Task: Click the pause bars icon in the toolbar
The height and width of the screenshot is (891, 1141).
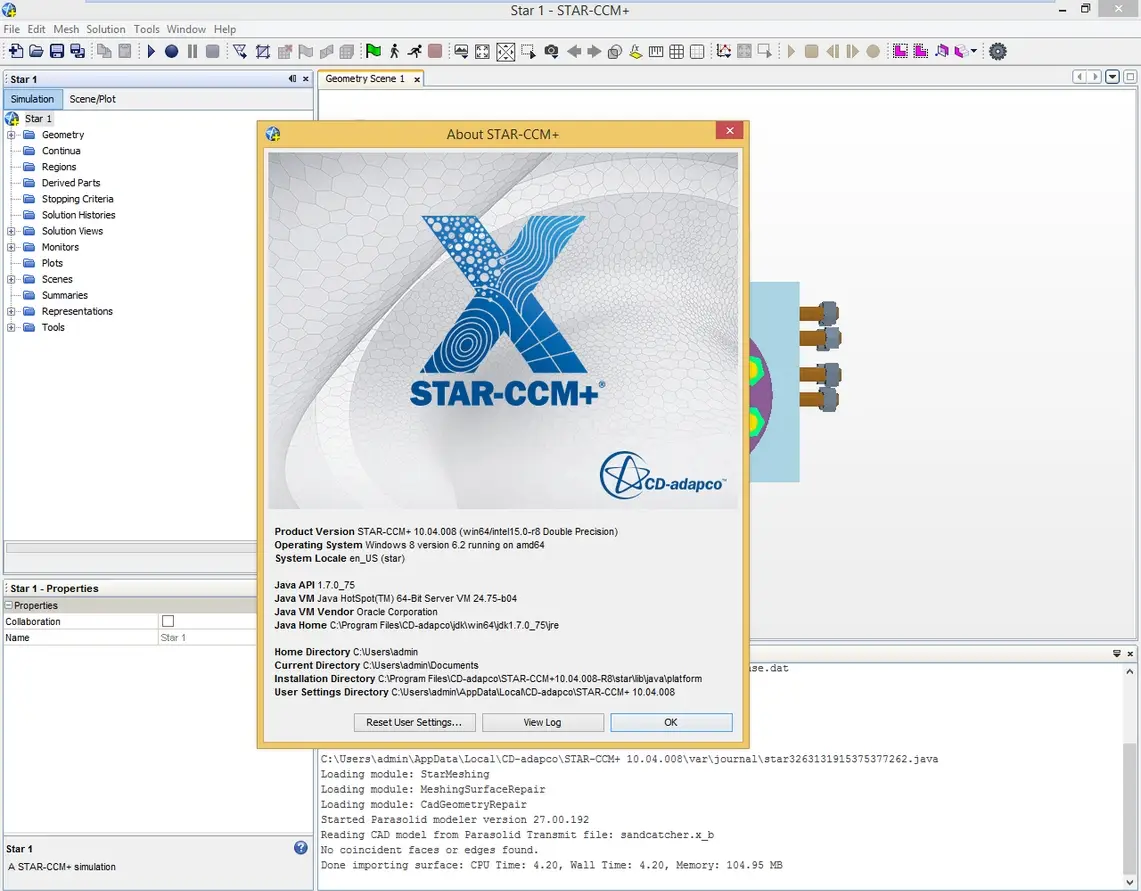Action: pos(192,51)
